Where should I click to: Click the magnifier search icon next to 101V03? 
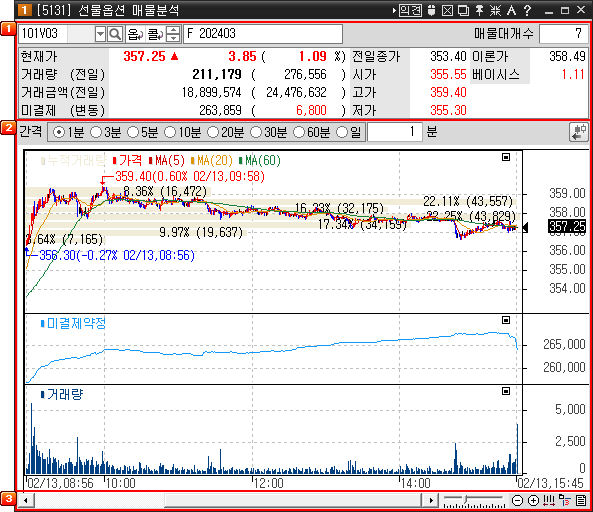point(115,34)
